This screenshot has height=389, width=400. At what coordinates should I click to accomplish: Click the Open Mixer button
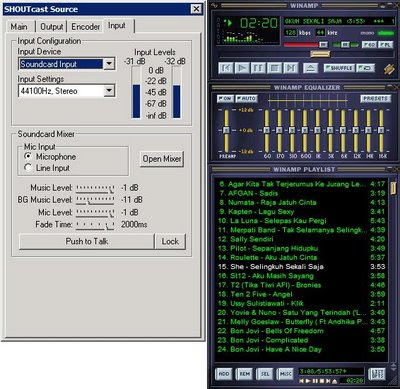coord(162,159)
